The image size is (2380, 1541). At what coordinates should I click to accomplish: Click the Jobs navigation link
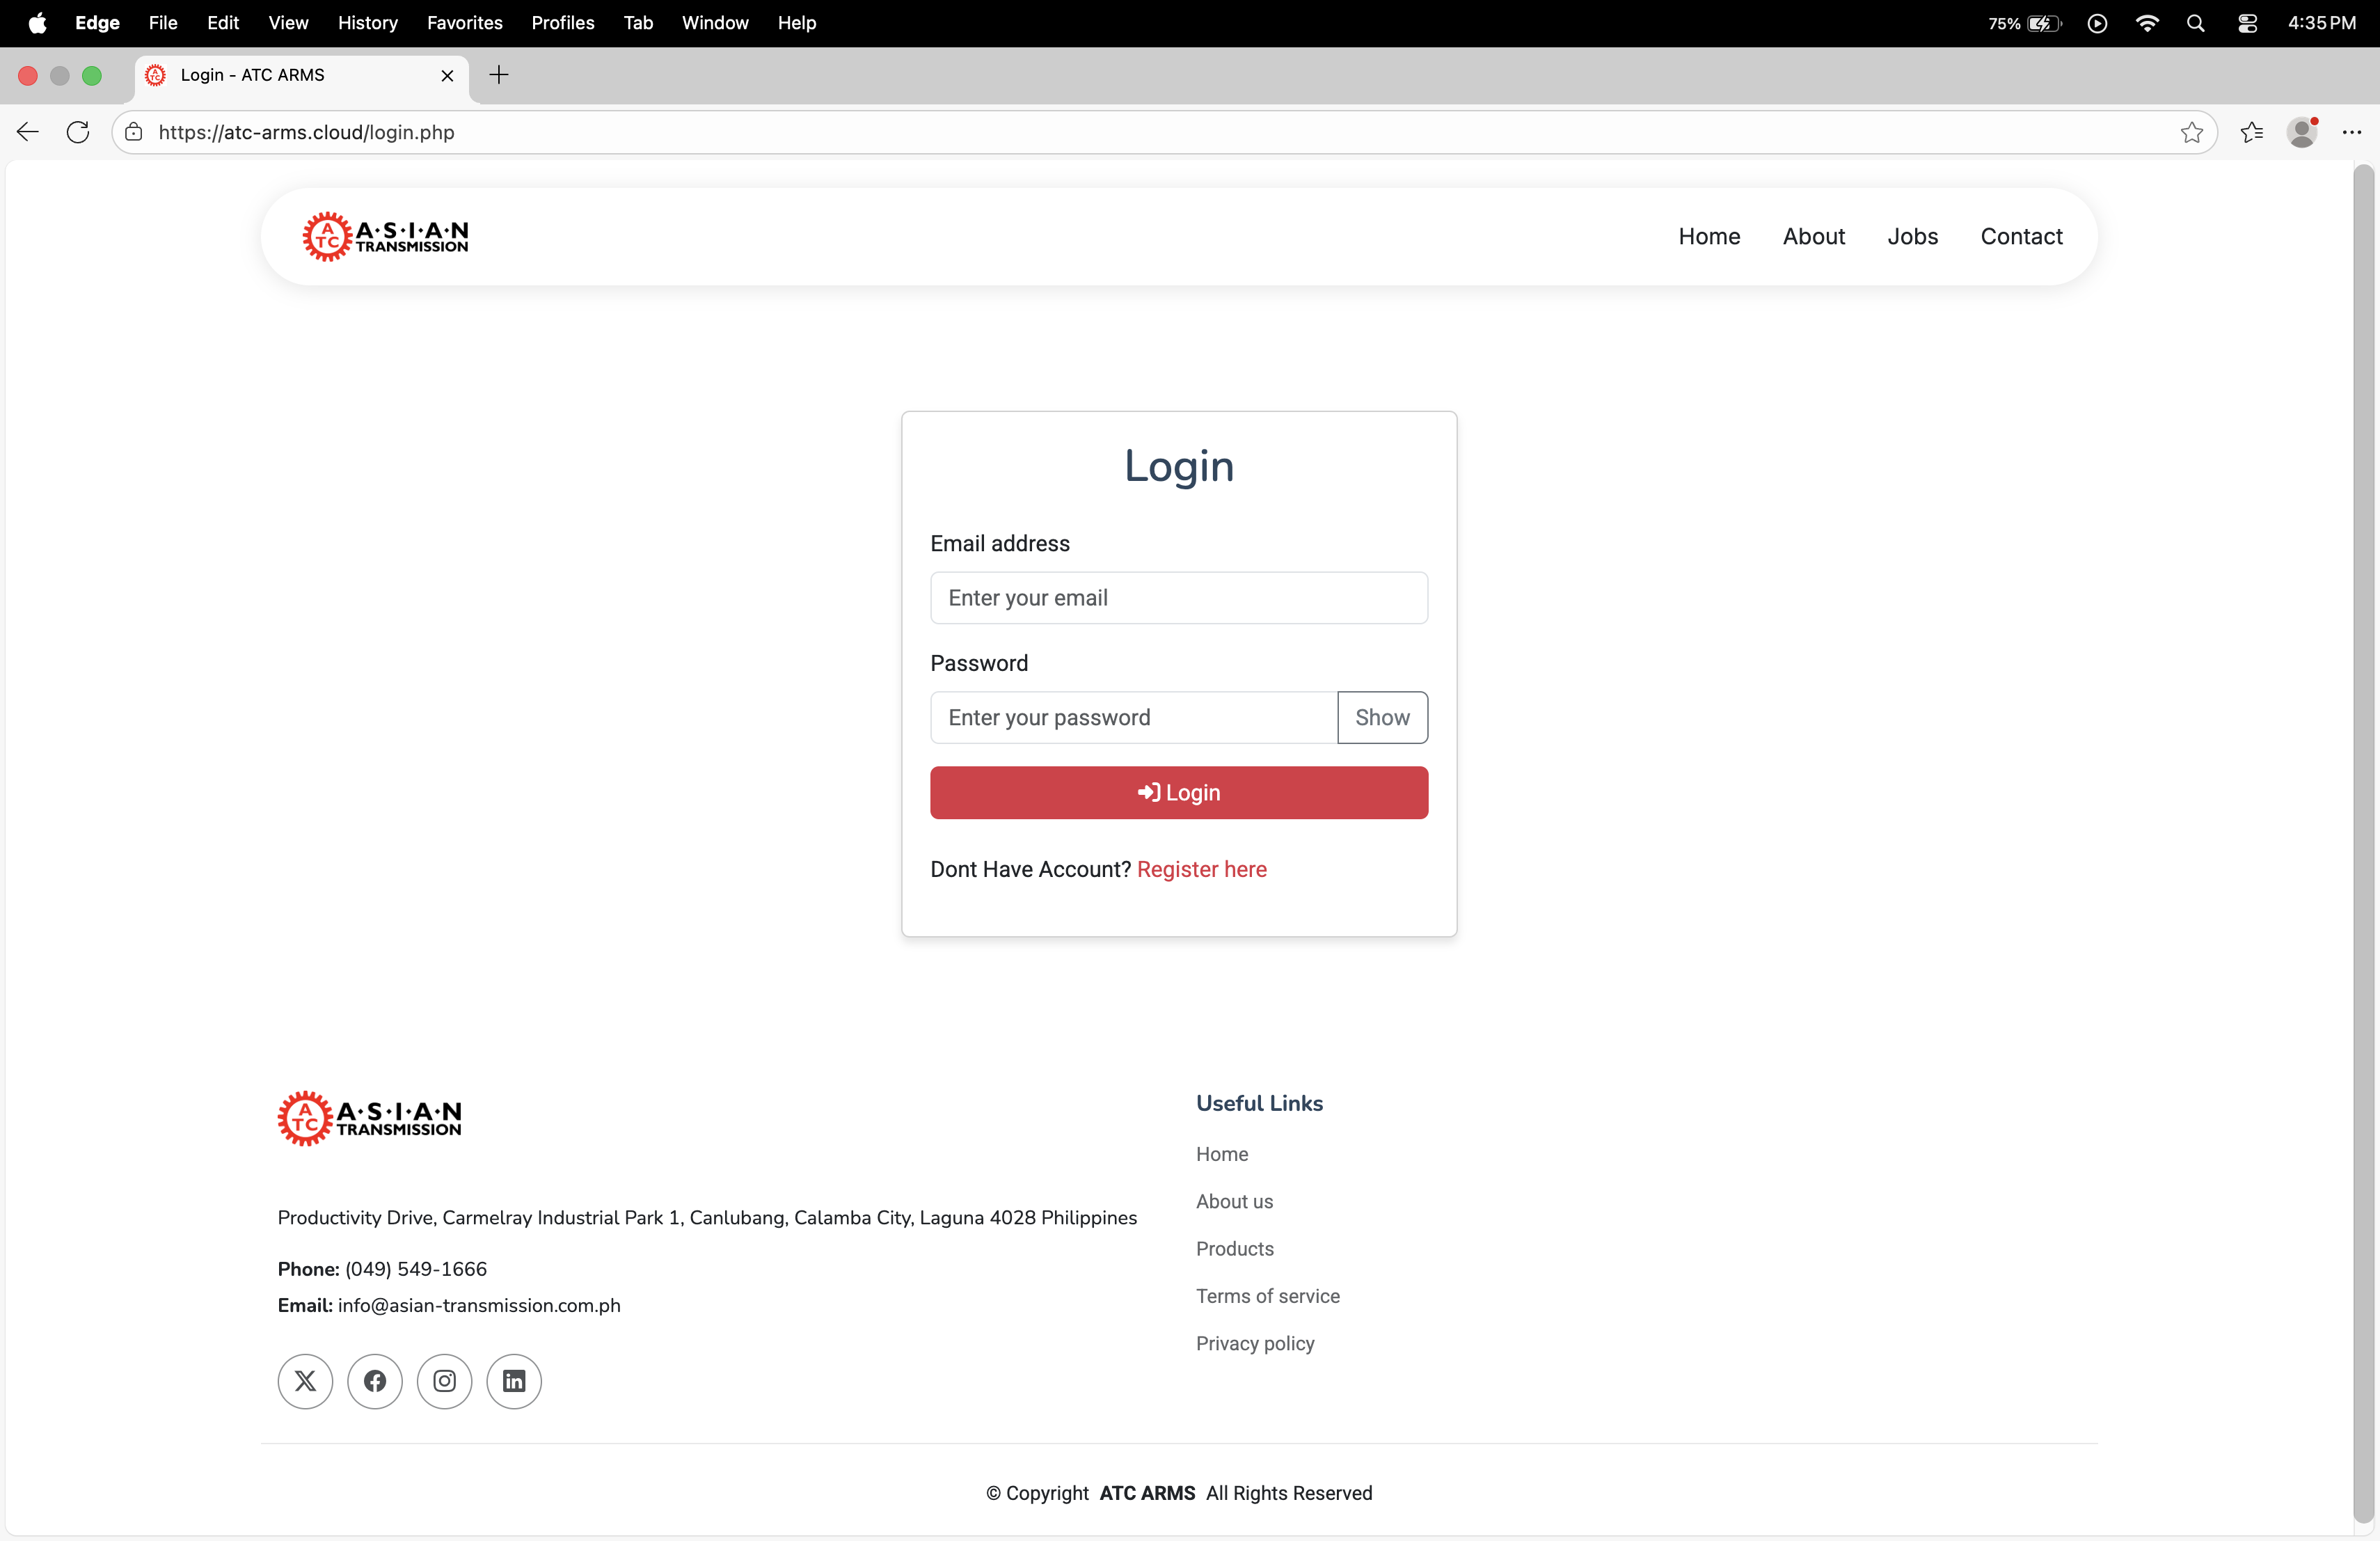point(1912,237)
